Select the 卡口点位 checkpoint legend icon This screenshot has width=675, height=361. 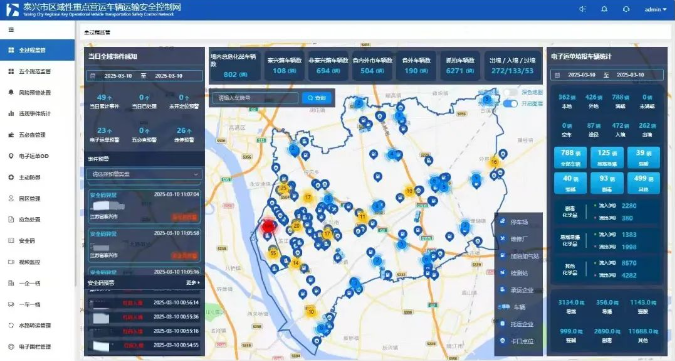pyautogui.click(x=502, y=341)
